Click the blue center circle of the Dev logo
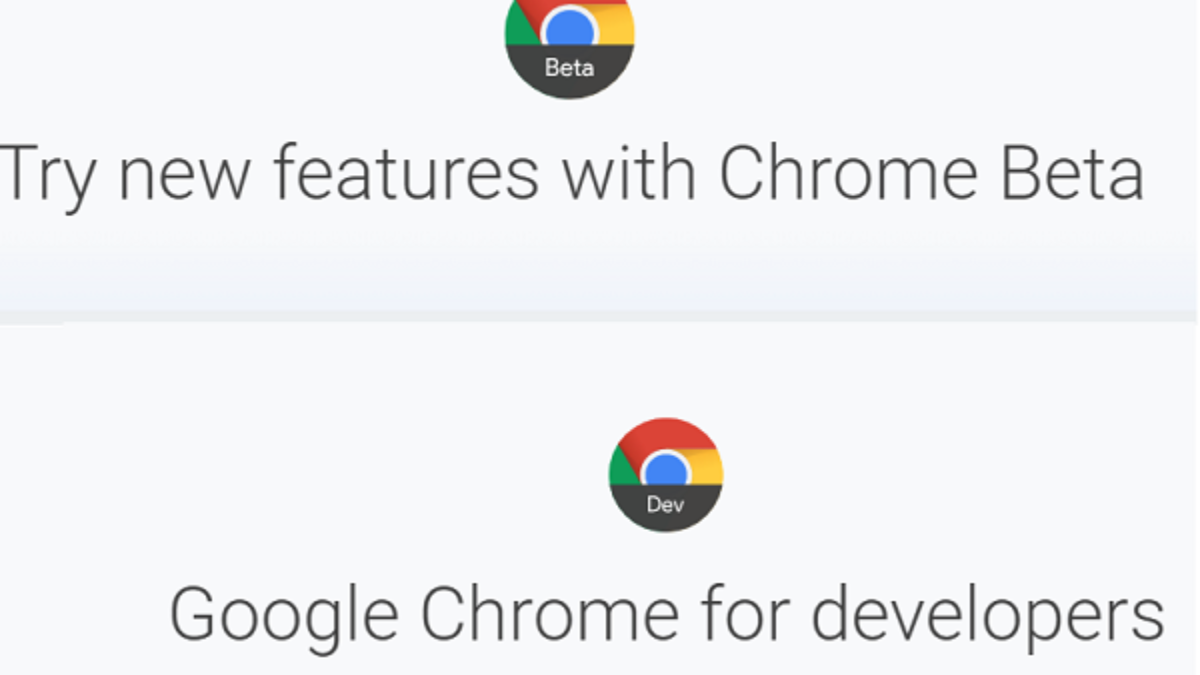 tap(665, 470)
